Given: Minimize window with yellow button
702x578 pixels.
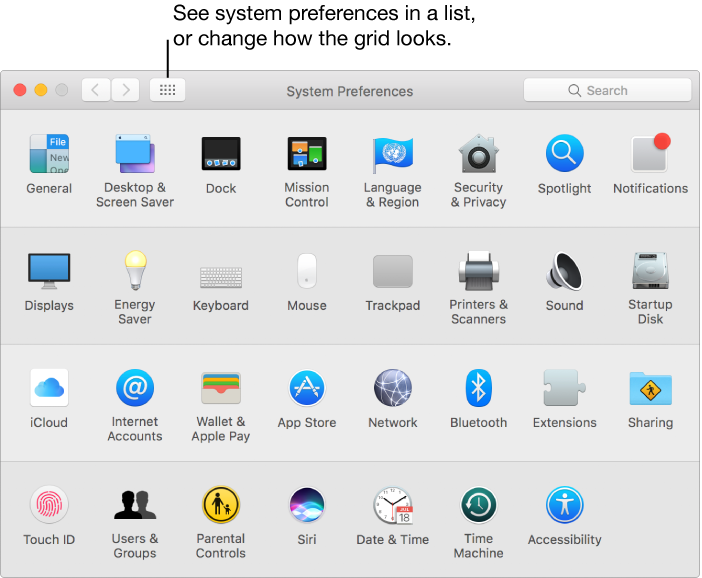Looking at the screenshot, I should tap(41, 90).
